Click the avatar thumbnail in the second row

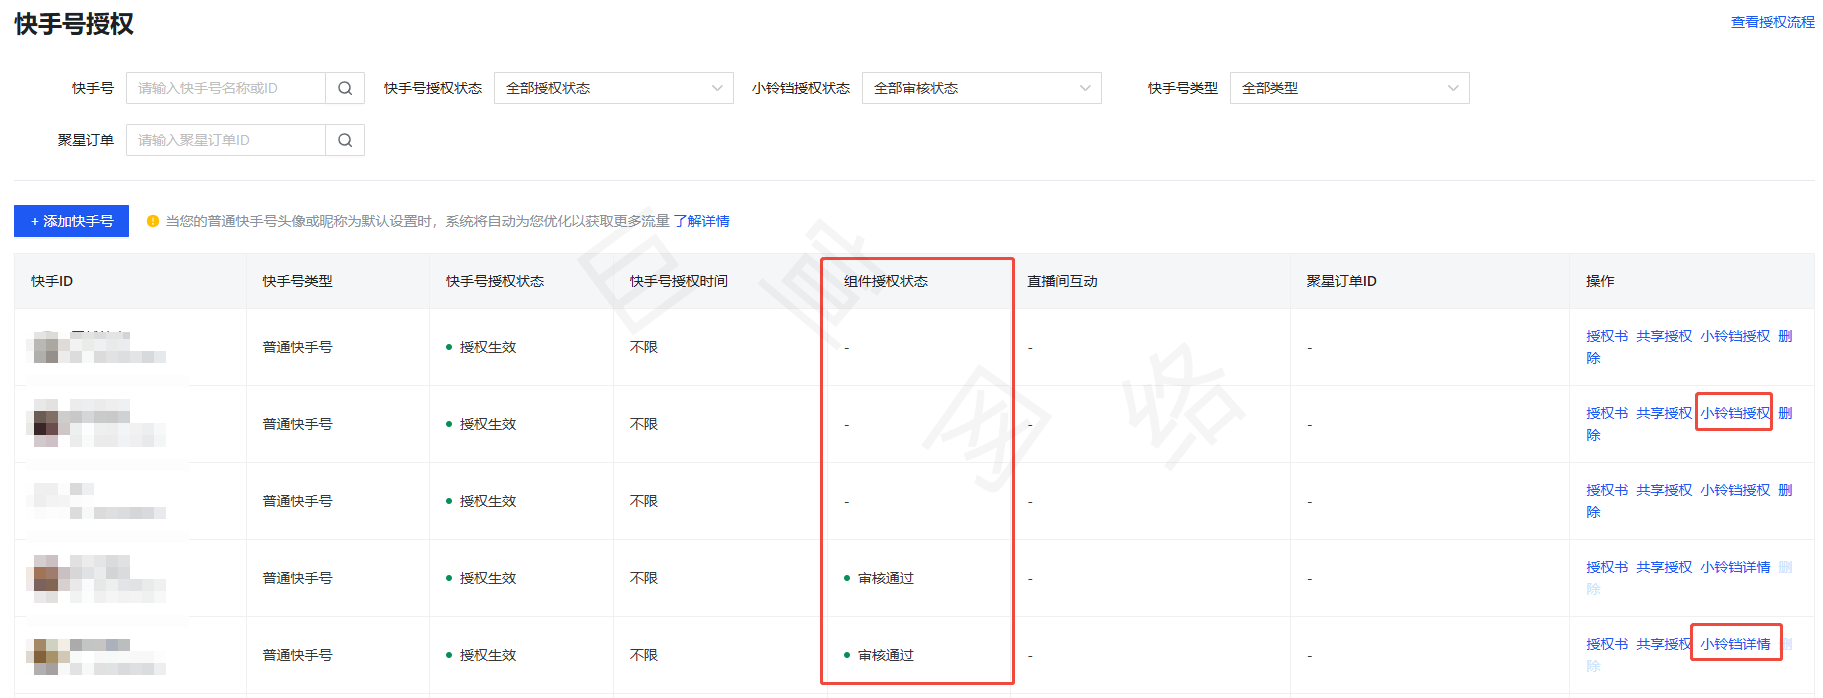coord(46,424)
